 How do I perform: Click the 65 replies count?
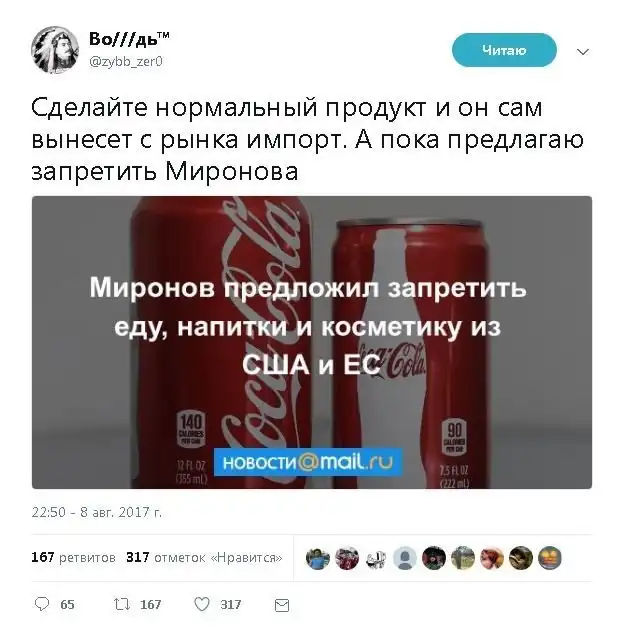pyautogui.click(x=68, y=604)
